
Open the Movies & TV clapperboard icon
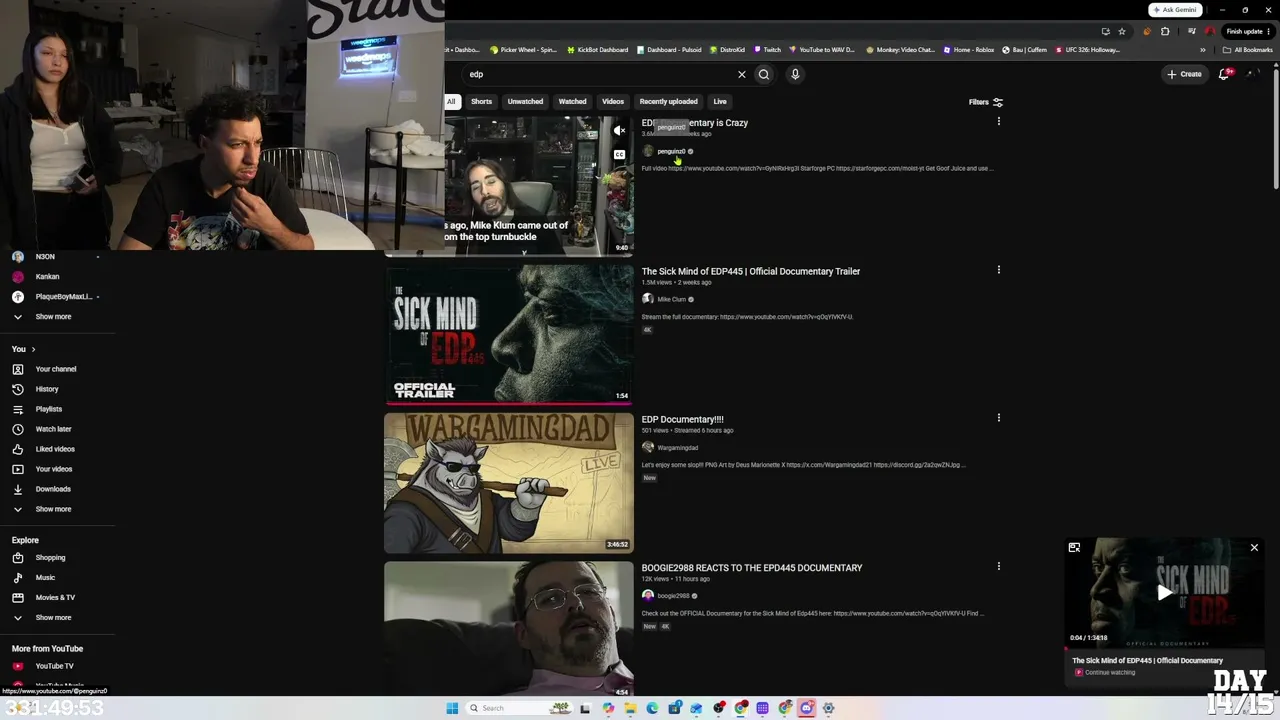(x=17, y=598)
